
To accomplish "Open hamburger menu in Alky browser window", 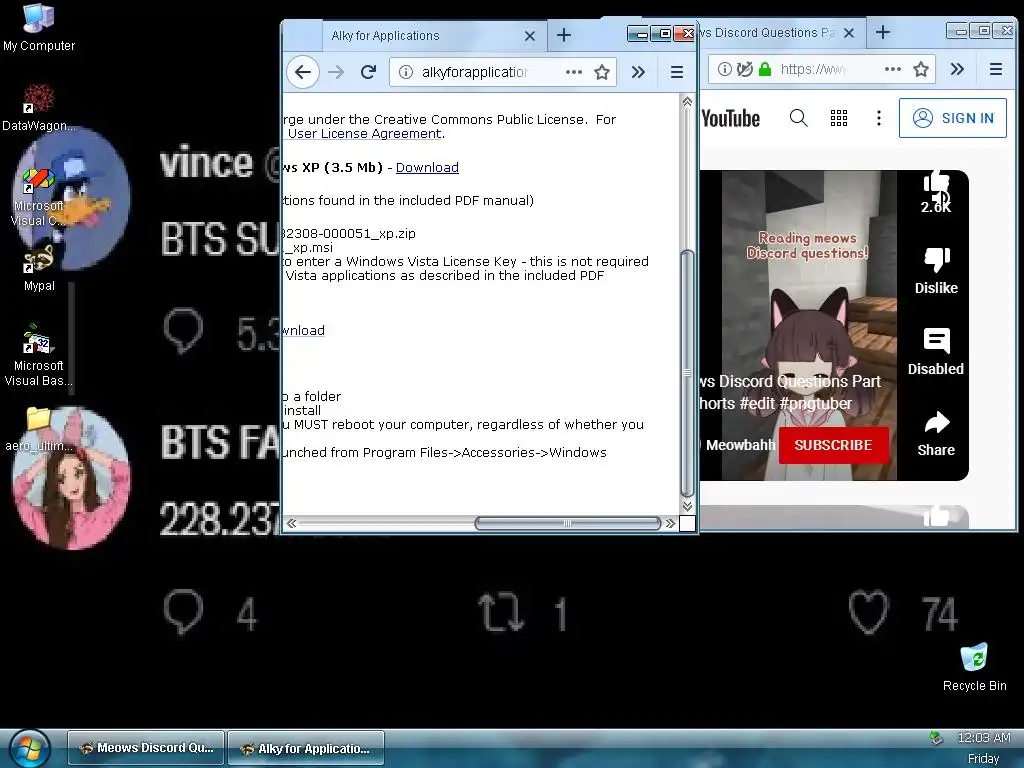I will [x=677, y=72].
